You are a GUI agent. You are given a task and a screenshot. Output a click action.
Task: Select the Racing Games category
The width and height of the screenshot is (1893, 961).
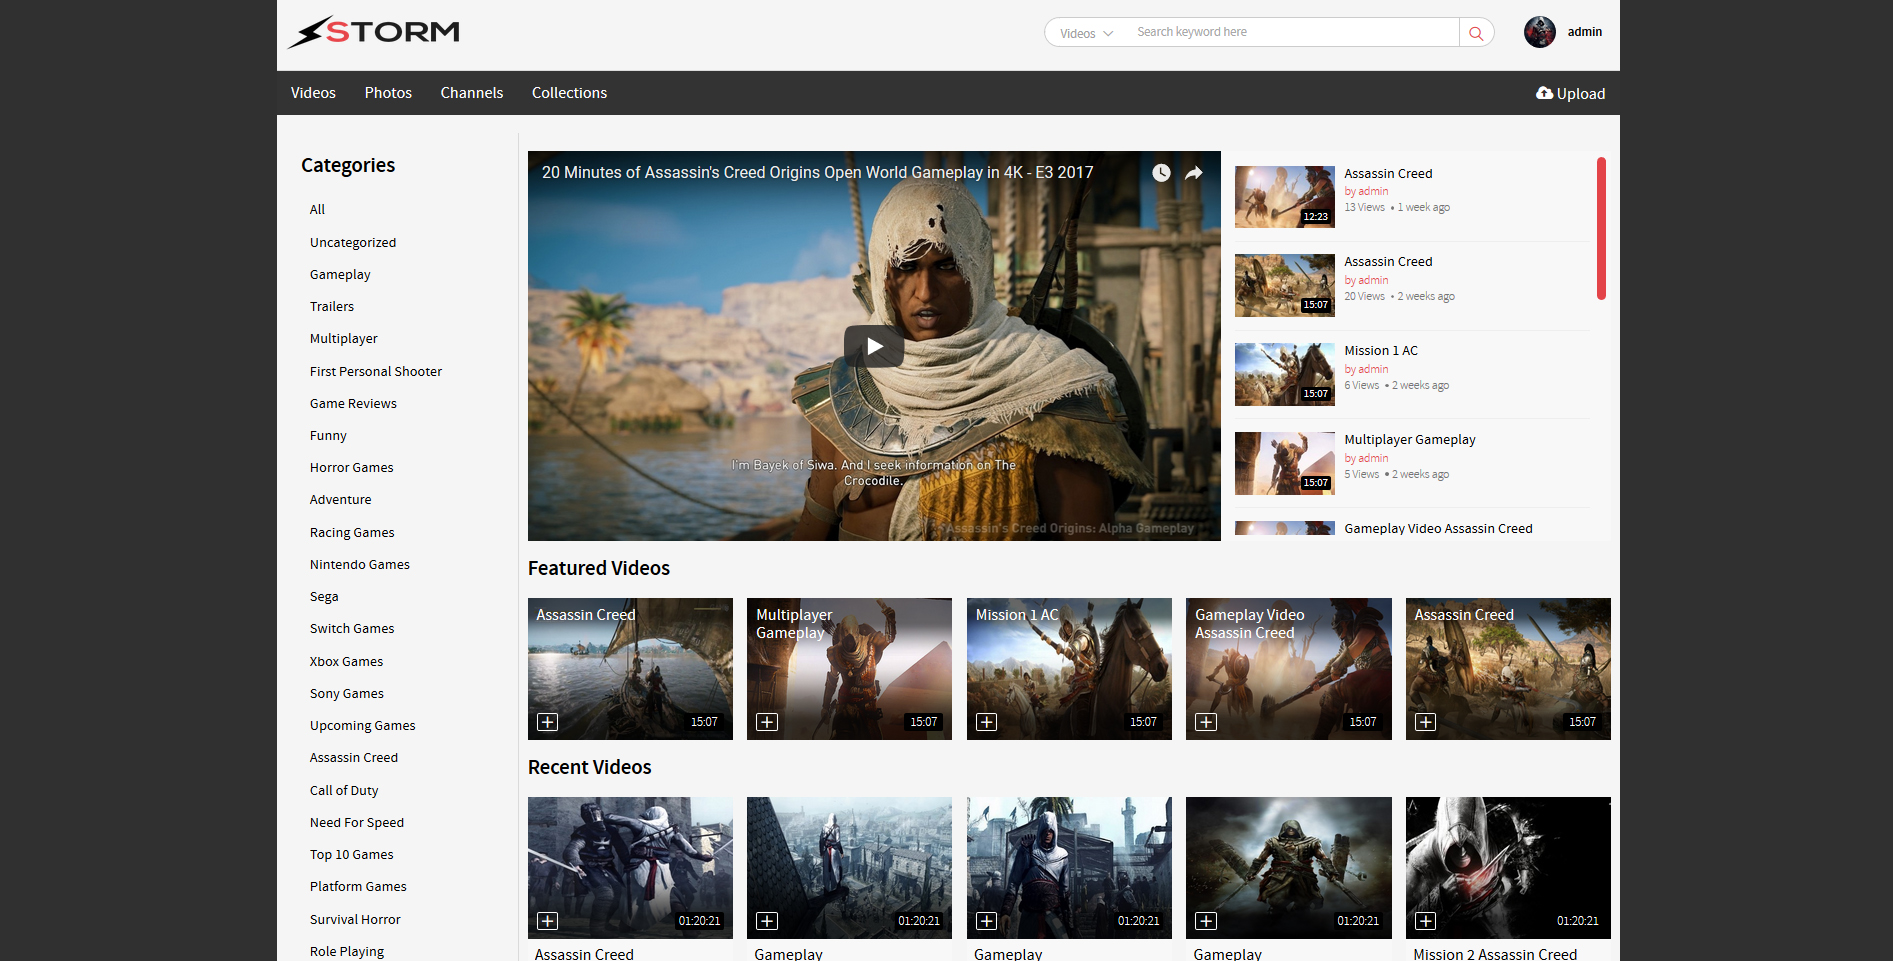pyautogui.click(x=352, y=533)
